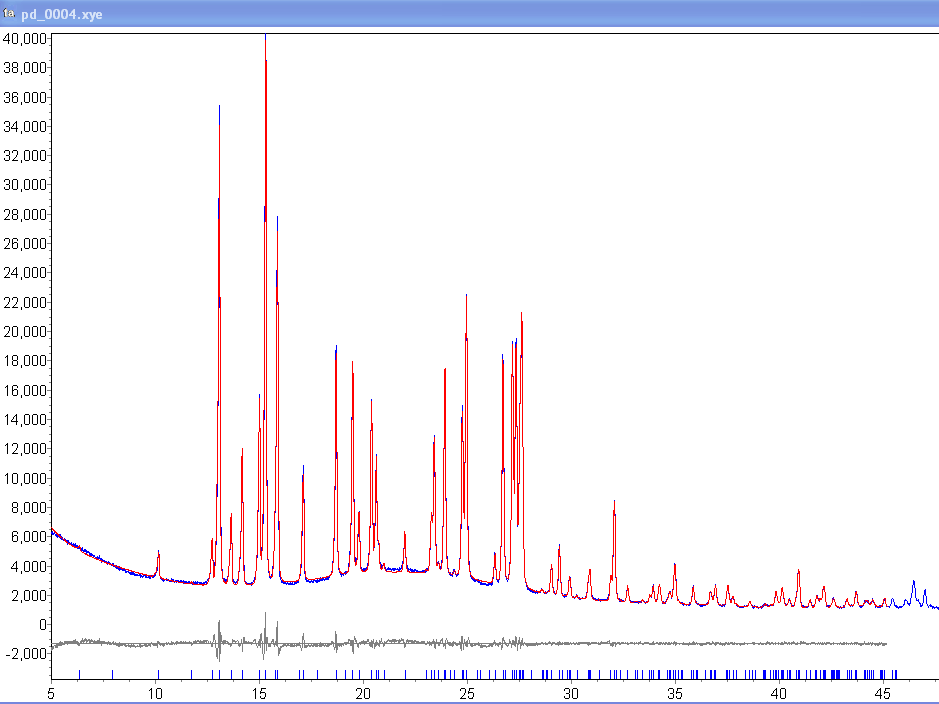Viewport: 939px width, 704px height.
Task: Click the 40,000 y-axis label
Action: click(x=25, y=39)
